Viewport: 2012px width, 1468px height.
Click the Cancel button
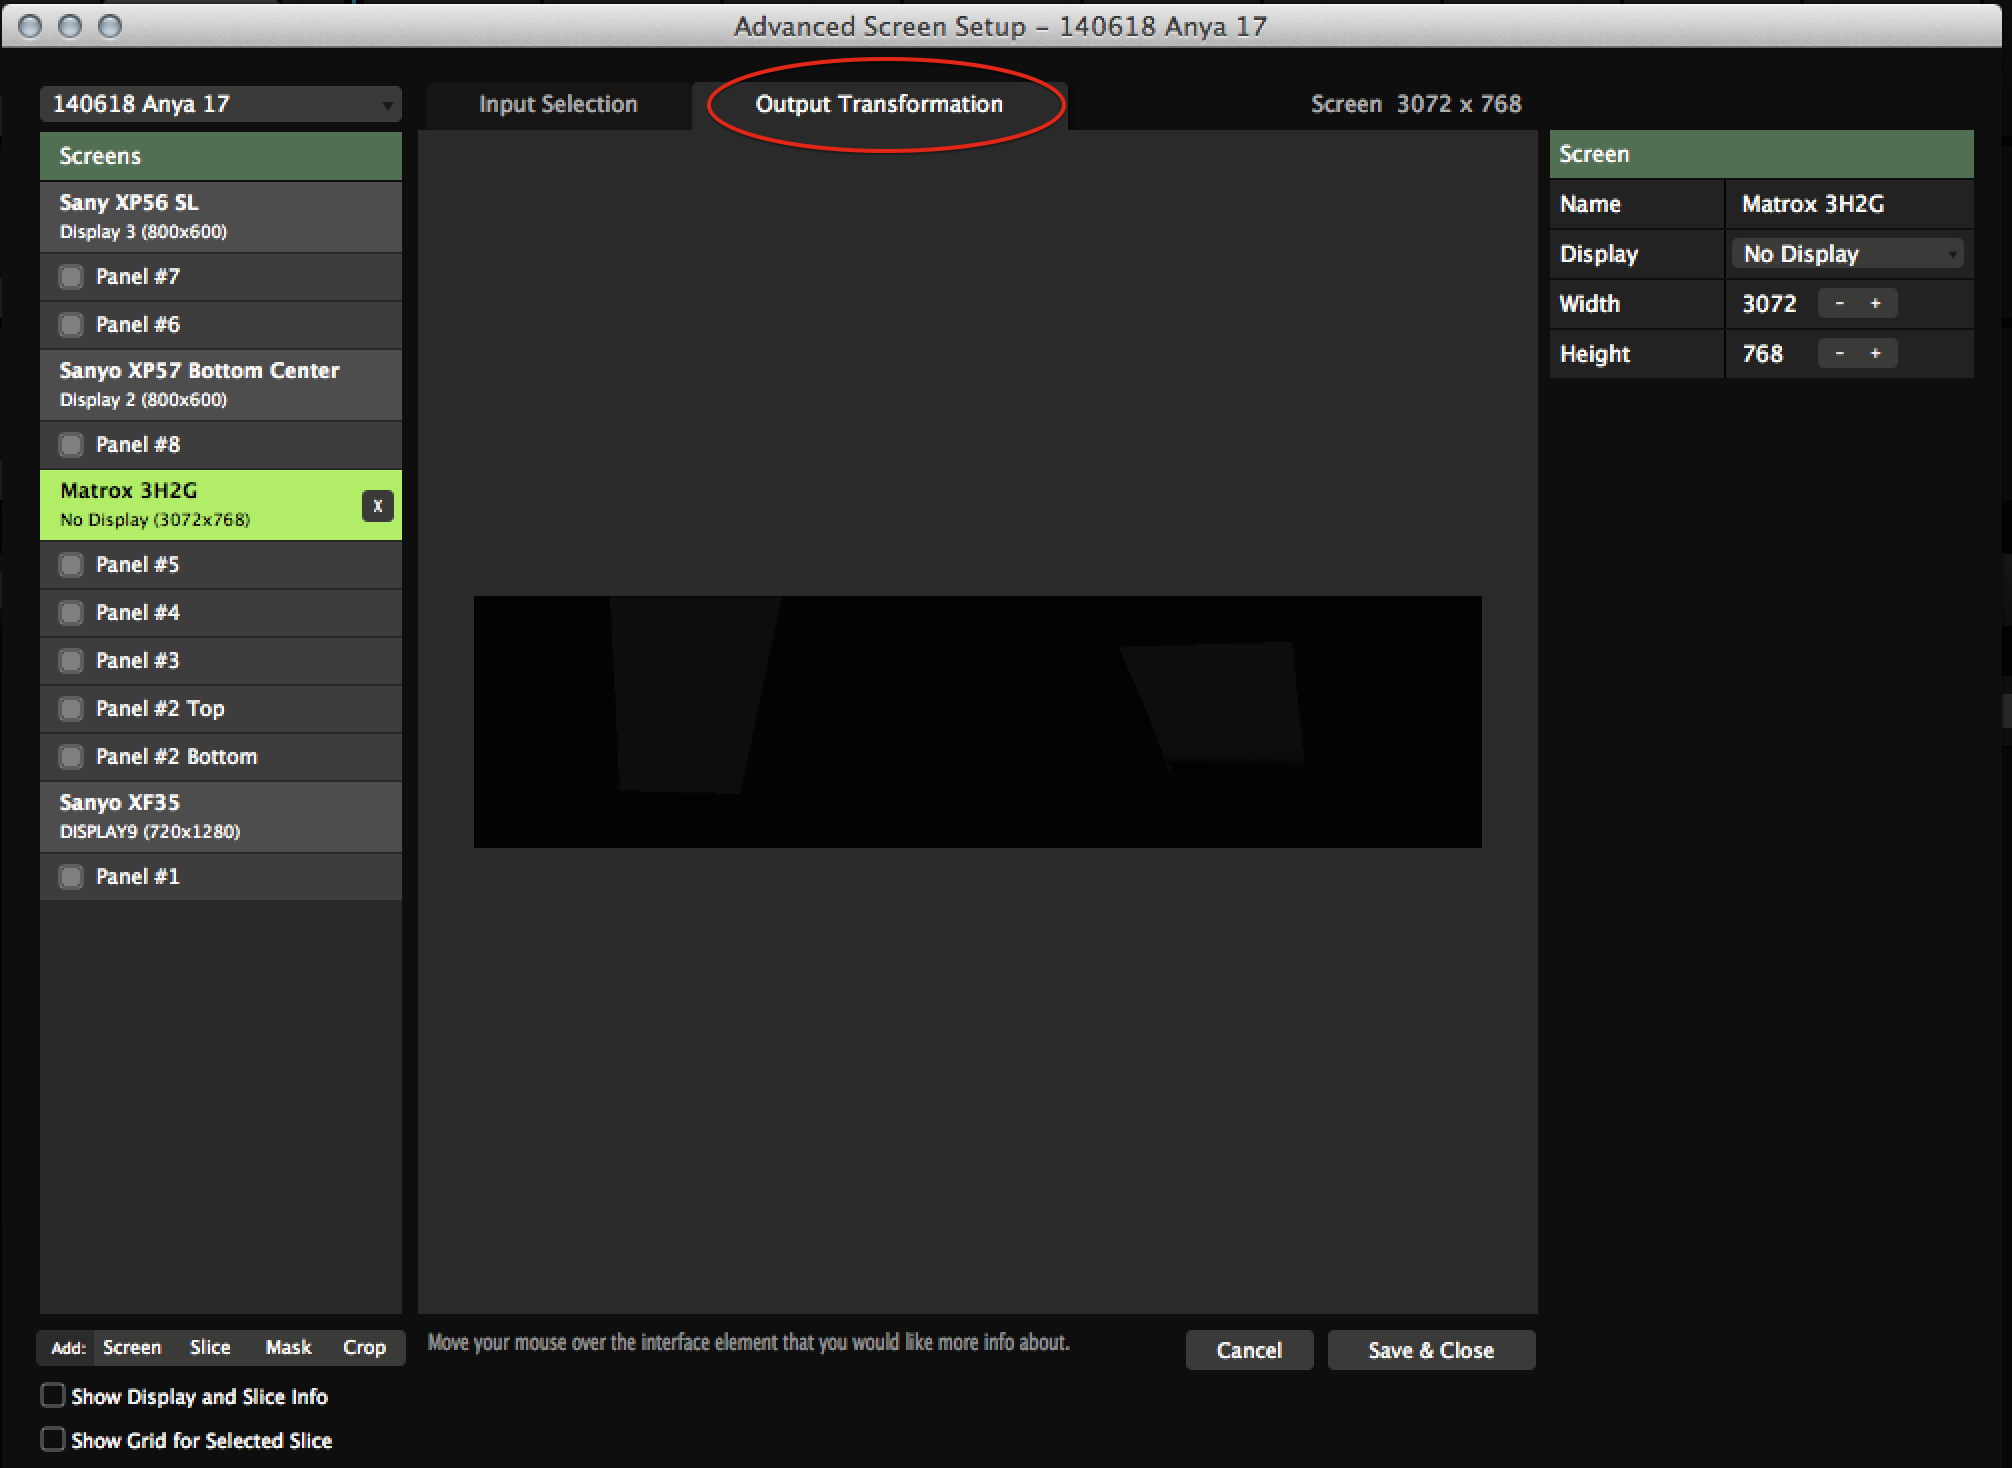pos(1248,1350)
